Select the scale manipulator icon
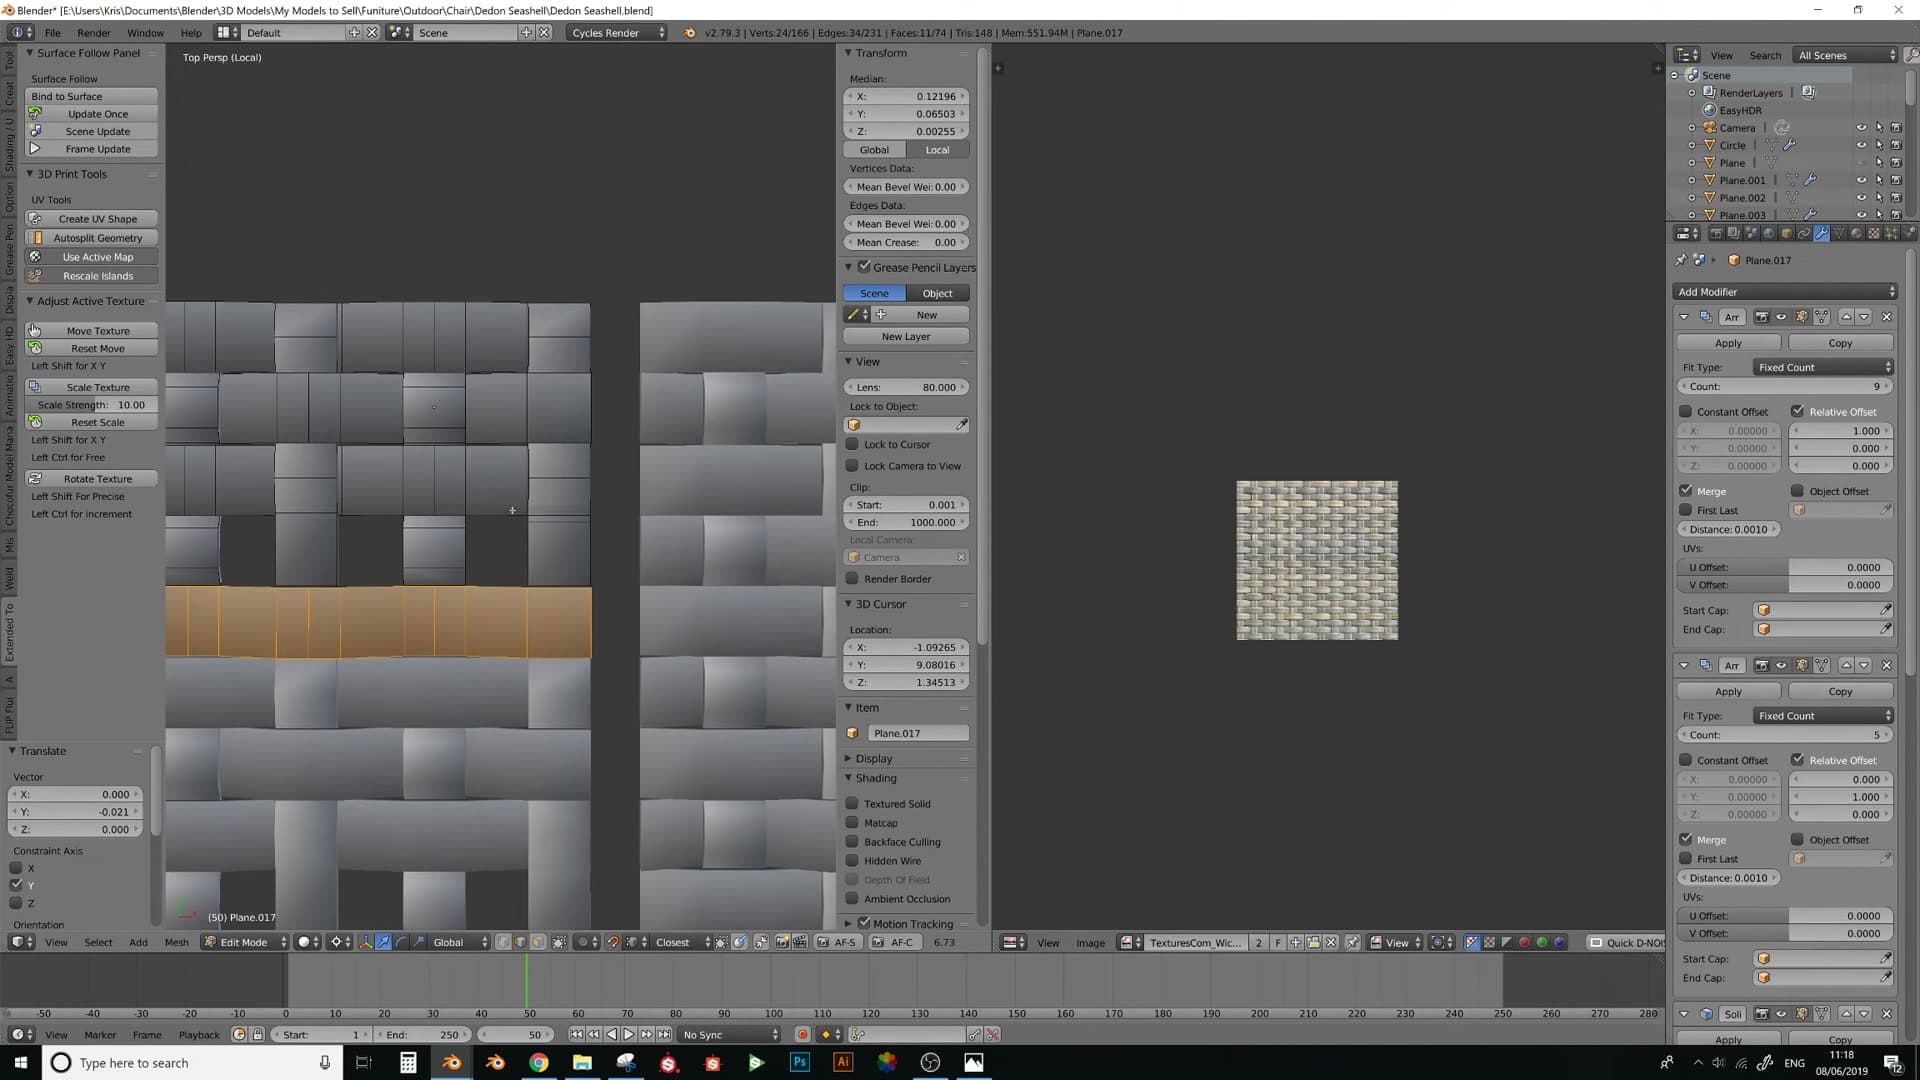The image size is (1920, 1080). pyautogui.click(x=418, y=942)
